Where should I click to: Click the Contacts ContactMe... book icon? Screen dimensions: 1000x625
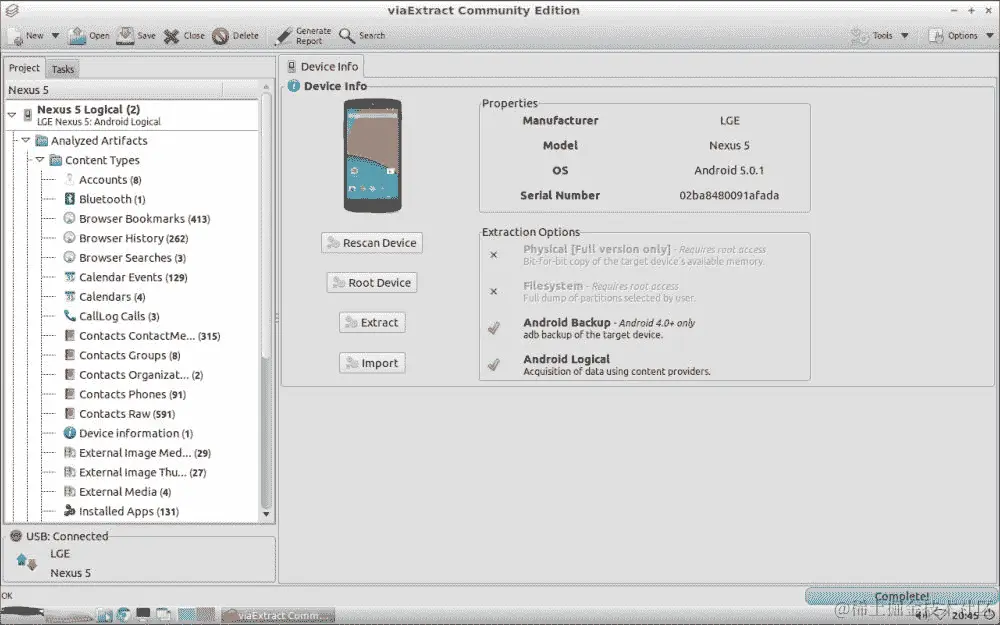click(x=70, y=335)
